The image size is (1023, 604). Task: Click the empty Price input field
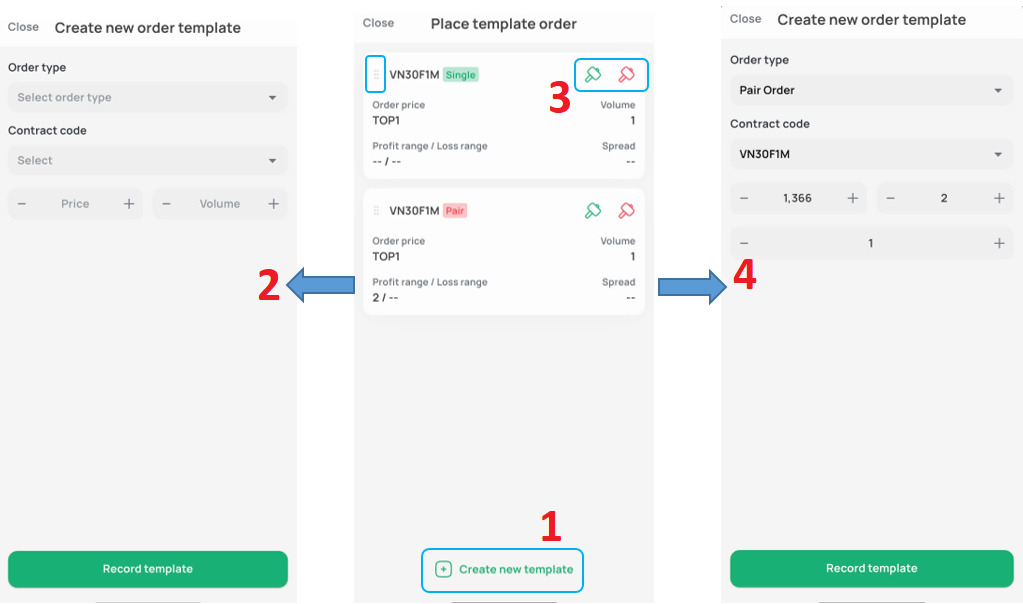click(x=75, y=204)
